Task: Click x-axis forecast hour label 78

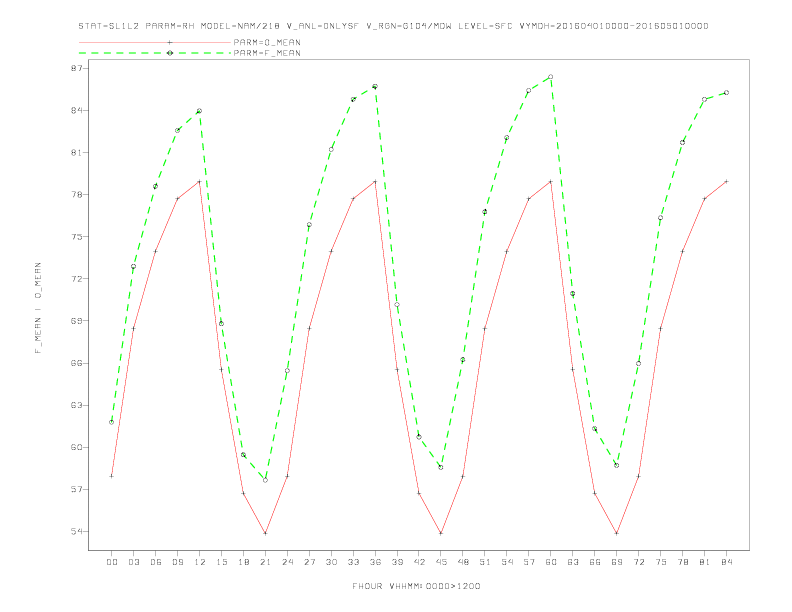Action: [682, 562]
